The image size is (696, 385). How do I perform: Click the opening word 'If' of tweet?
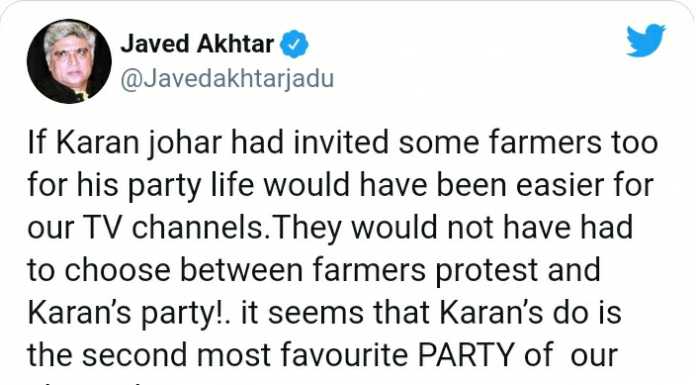pyautogui.click(x=37, y=143)
